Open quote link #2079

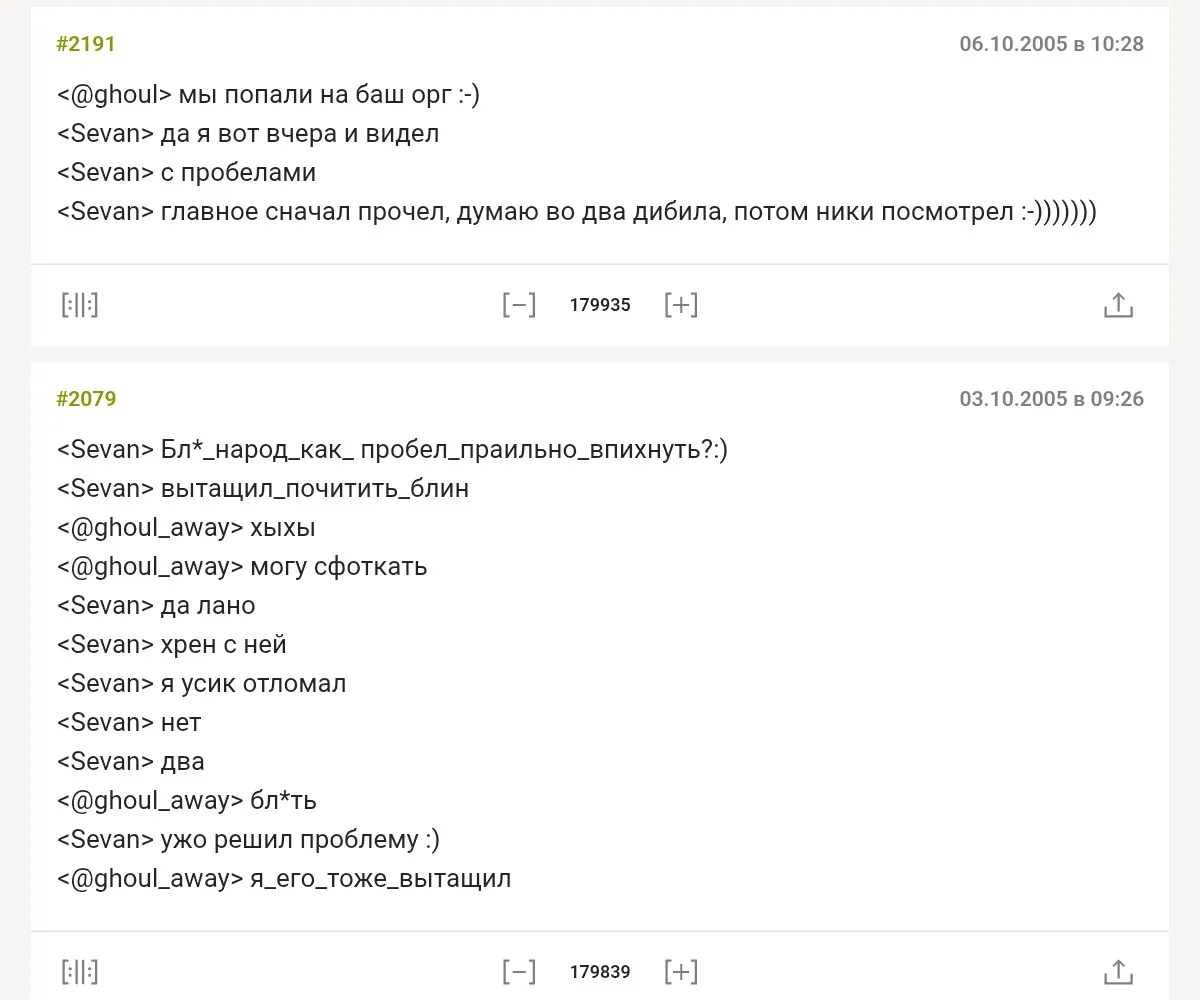(x=86, y=399)
